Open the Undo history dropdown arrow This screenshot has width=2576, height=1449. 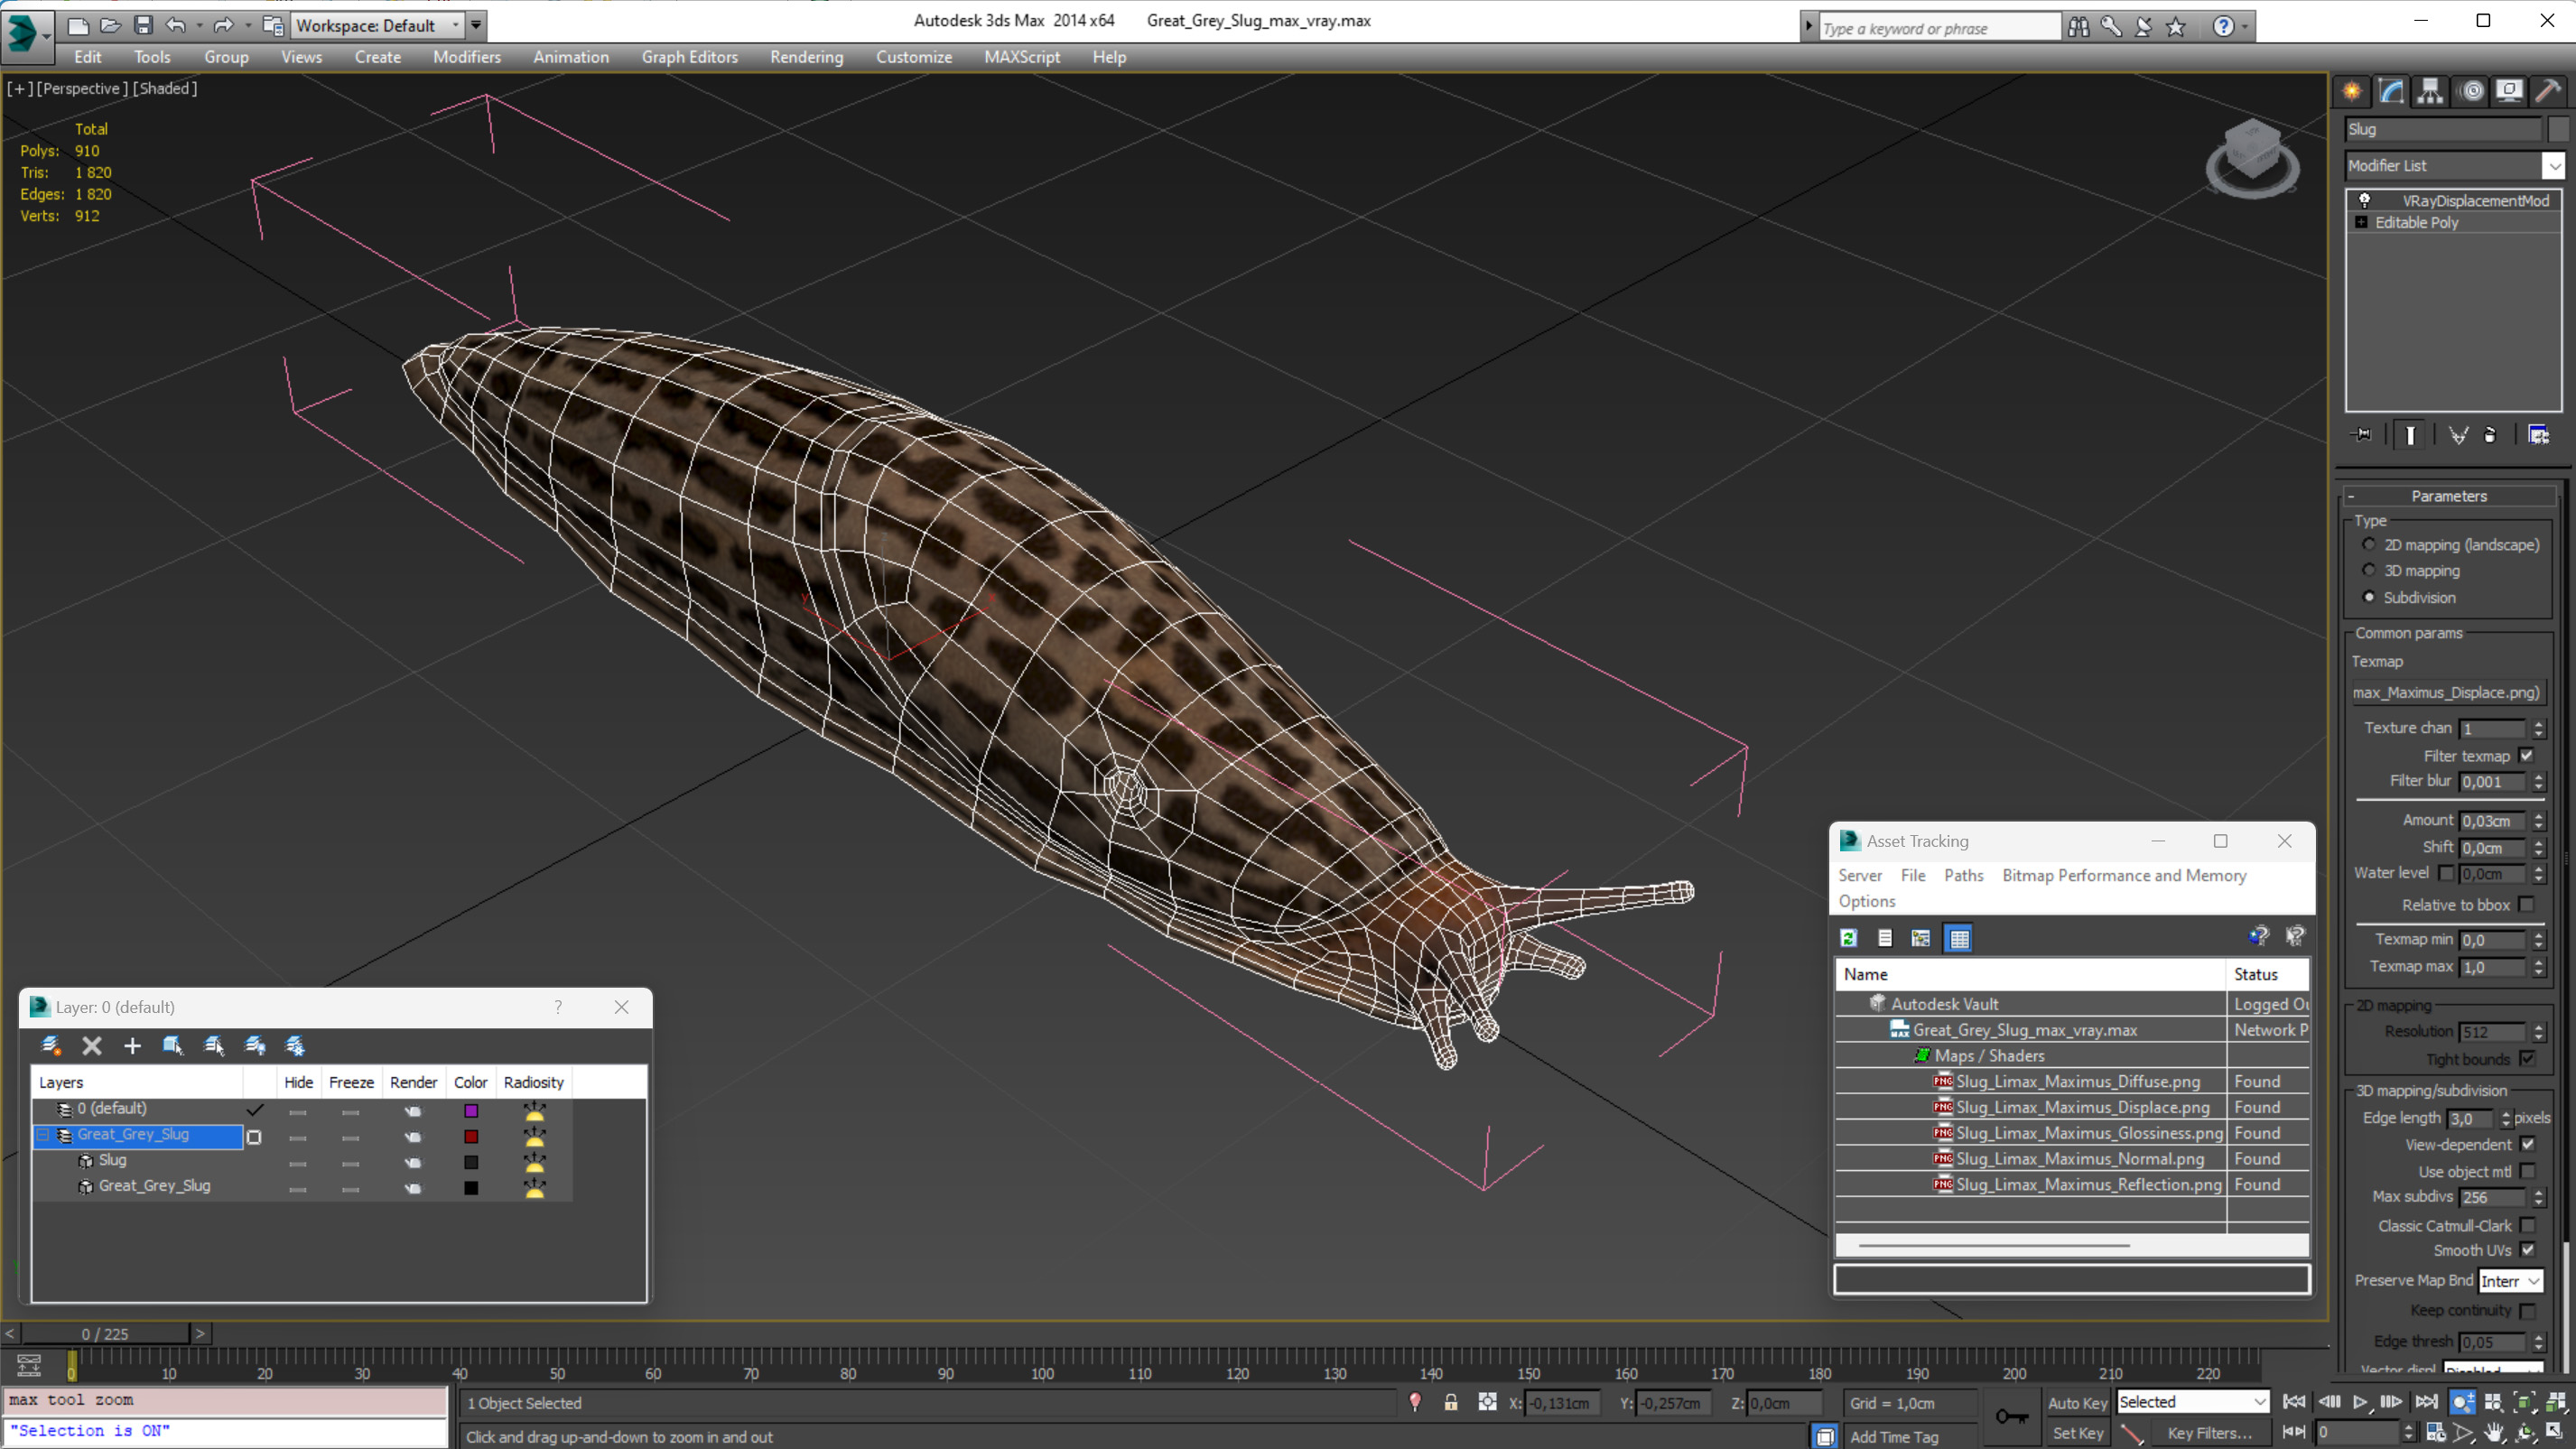coord(199,26)
